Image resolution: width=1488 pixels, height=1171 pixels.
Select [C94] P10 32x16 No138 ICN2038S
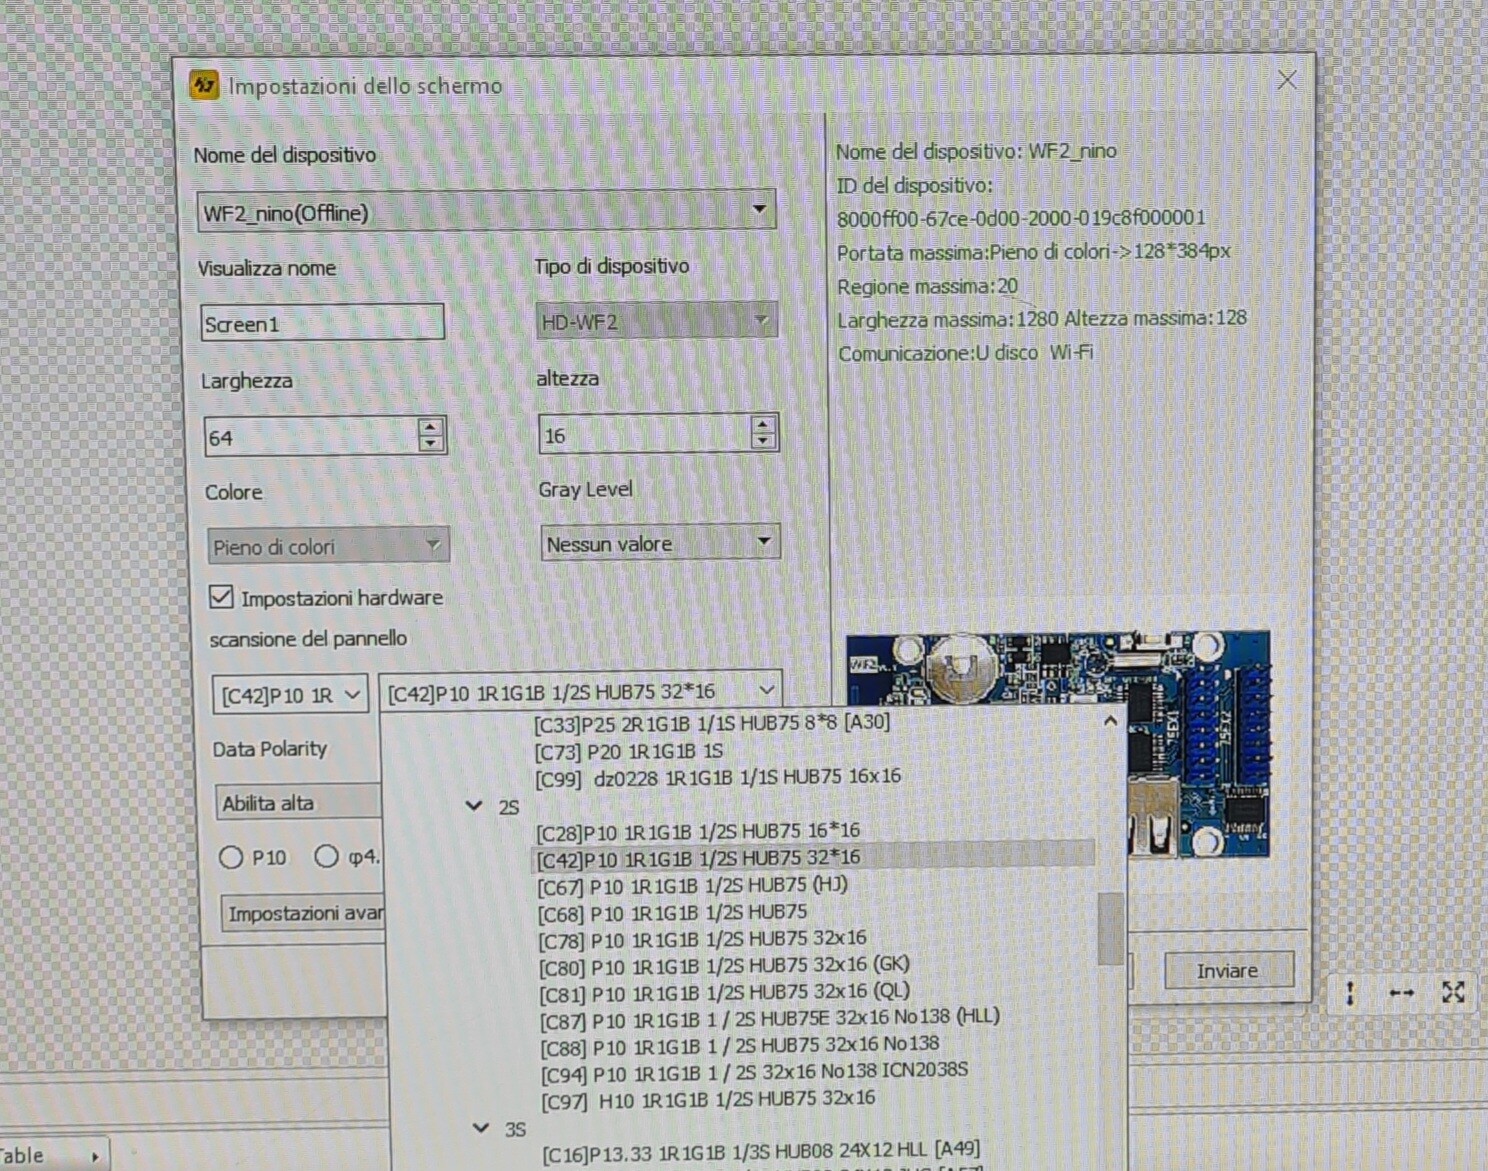pos(755,1073)
